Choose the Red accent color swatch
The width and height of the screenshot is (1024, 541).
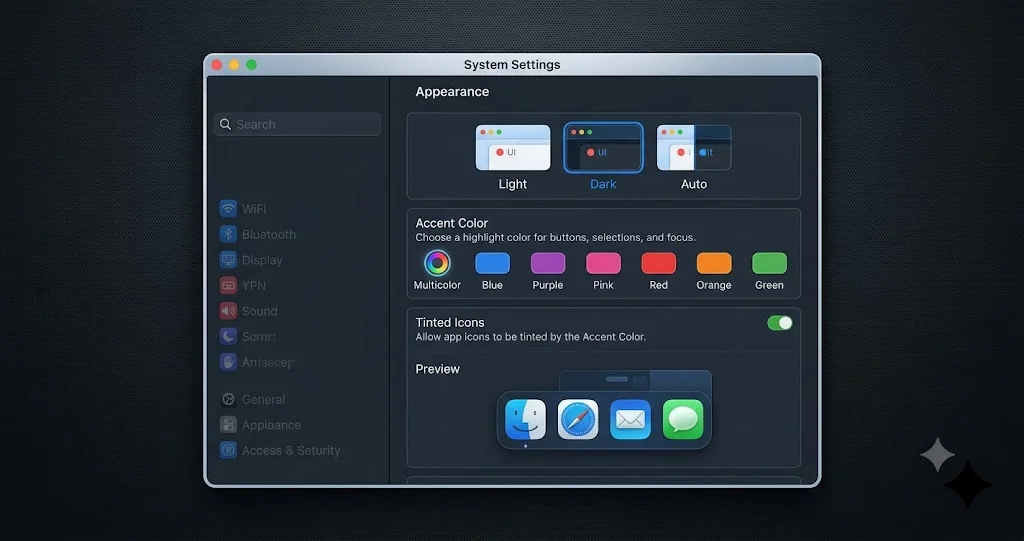click(658, 263)
